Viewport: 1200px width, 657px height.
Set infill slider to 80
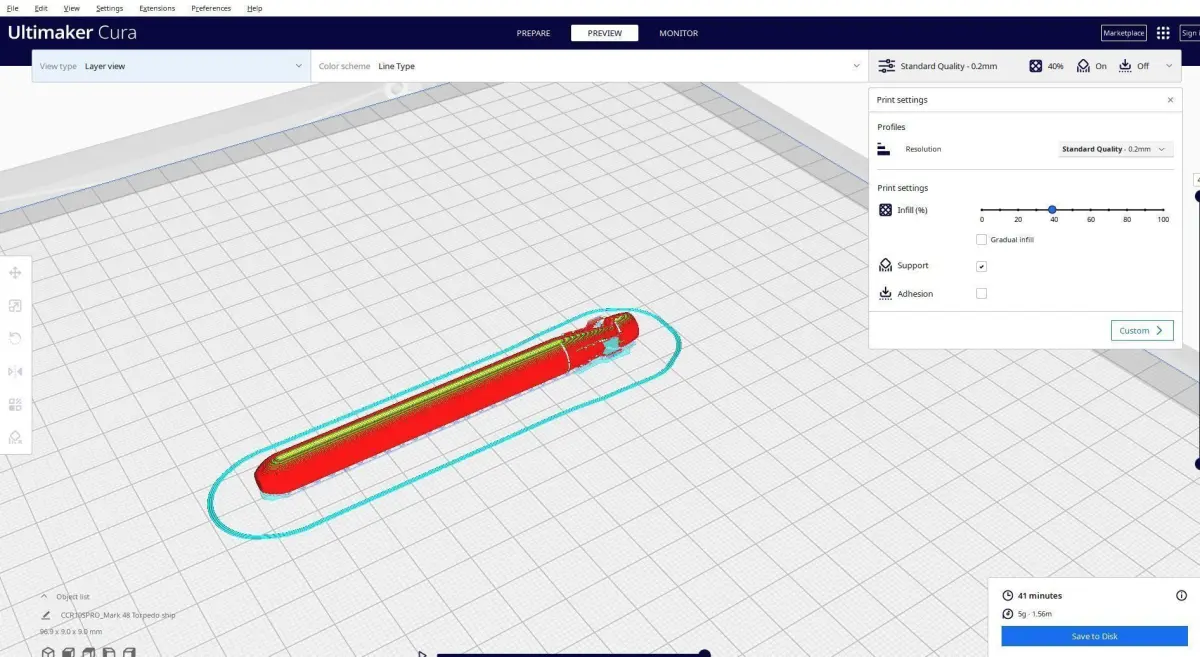(x=1127, y=209)
